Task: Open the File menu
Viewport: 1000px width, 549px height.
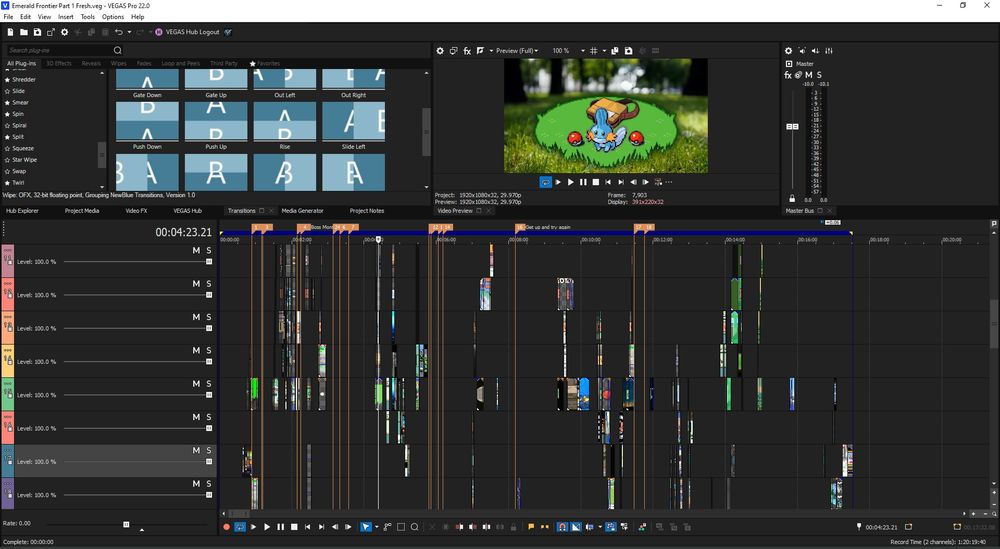Action: (x=8, y=17)
